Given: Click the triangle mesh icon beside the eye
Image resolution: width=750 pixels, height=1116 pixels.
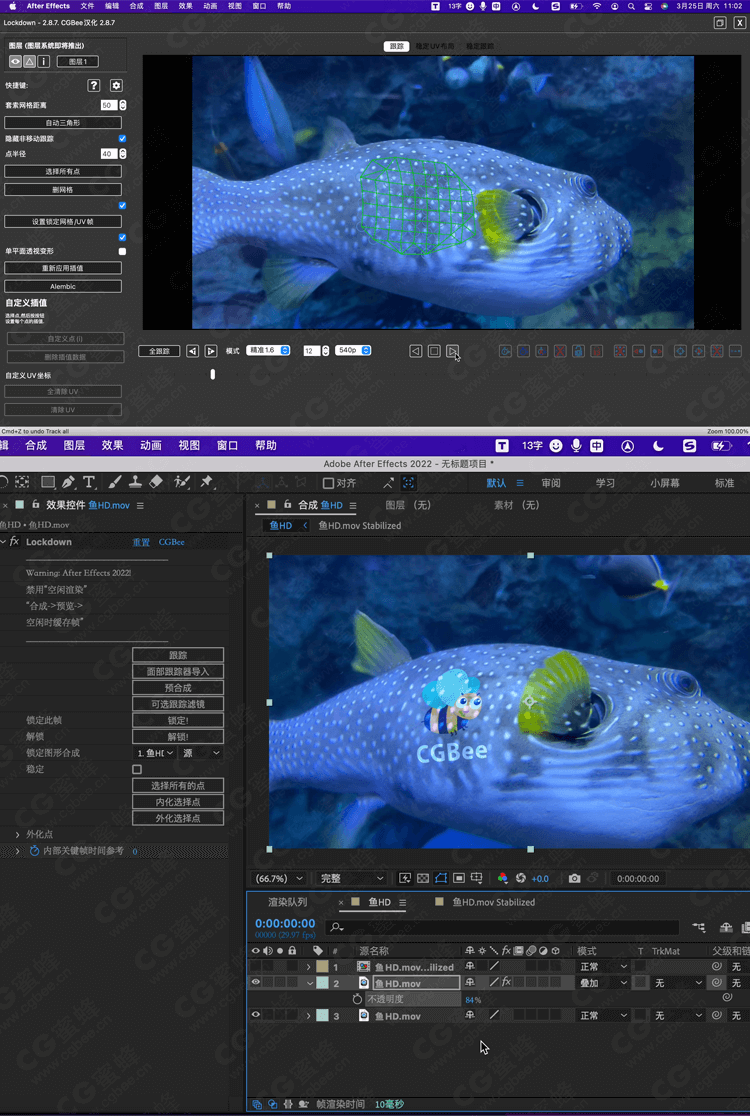Looking at the screenshot, I should point(29,61).
